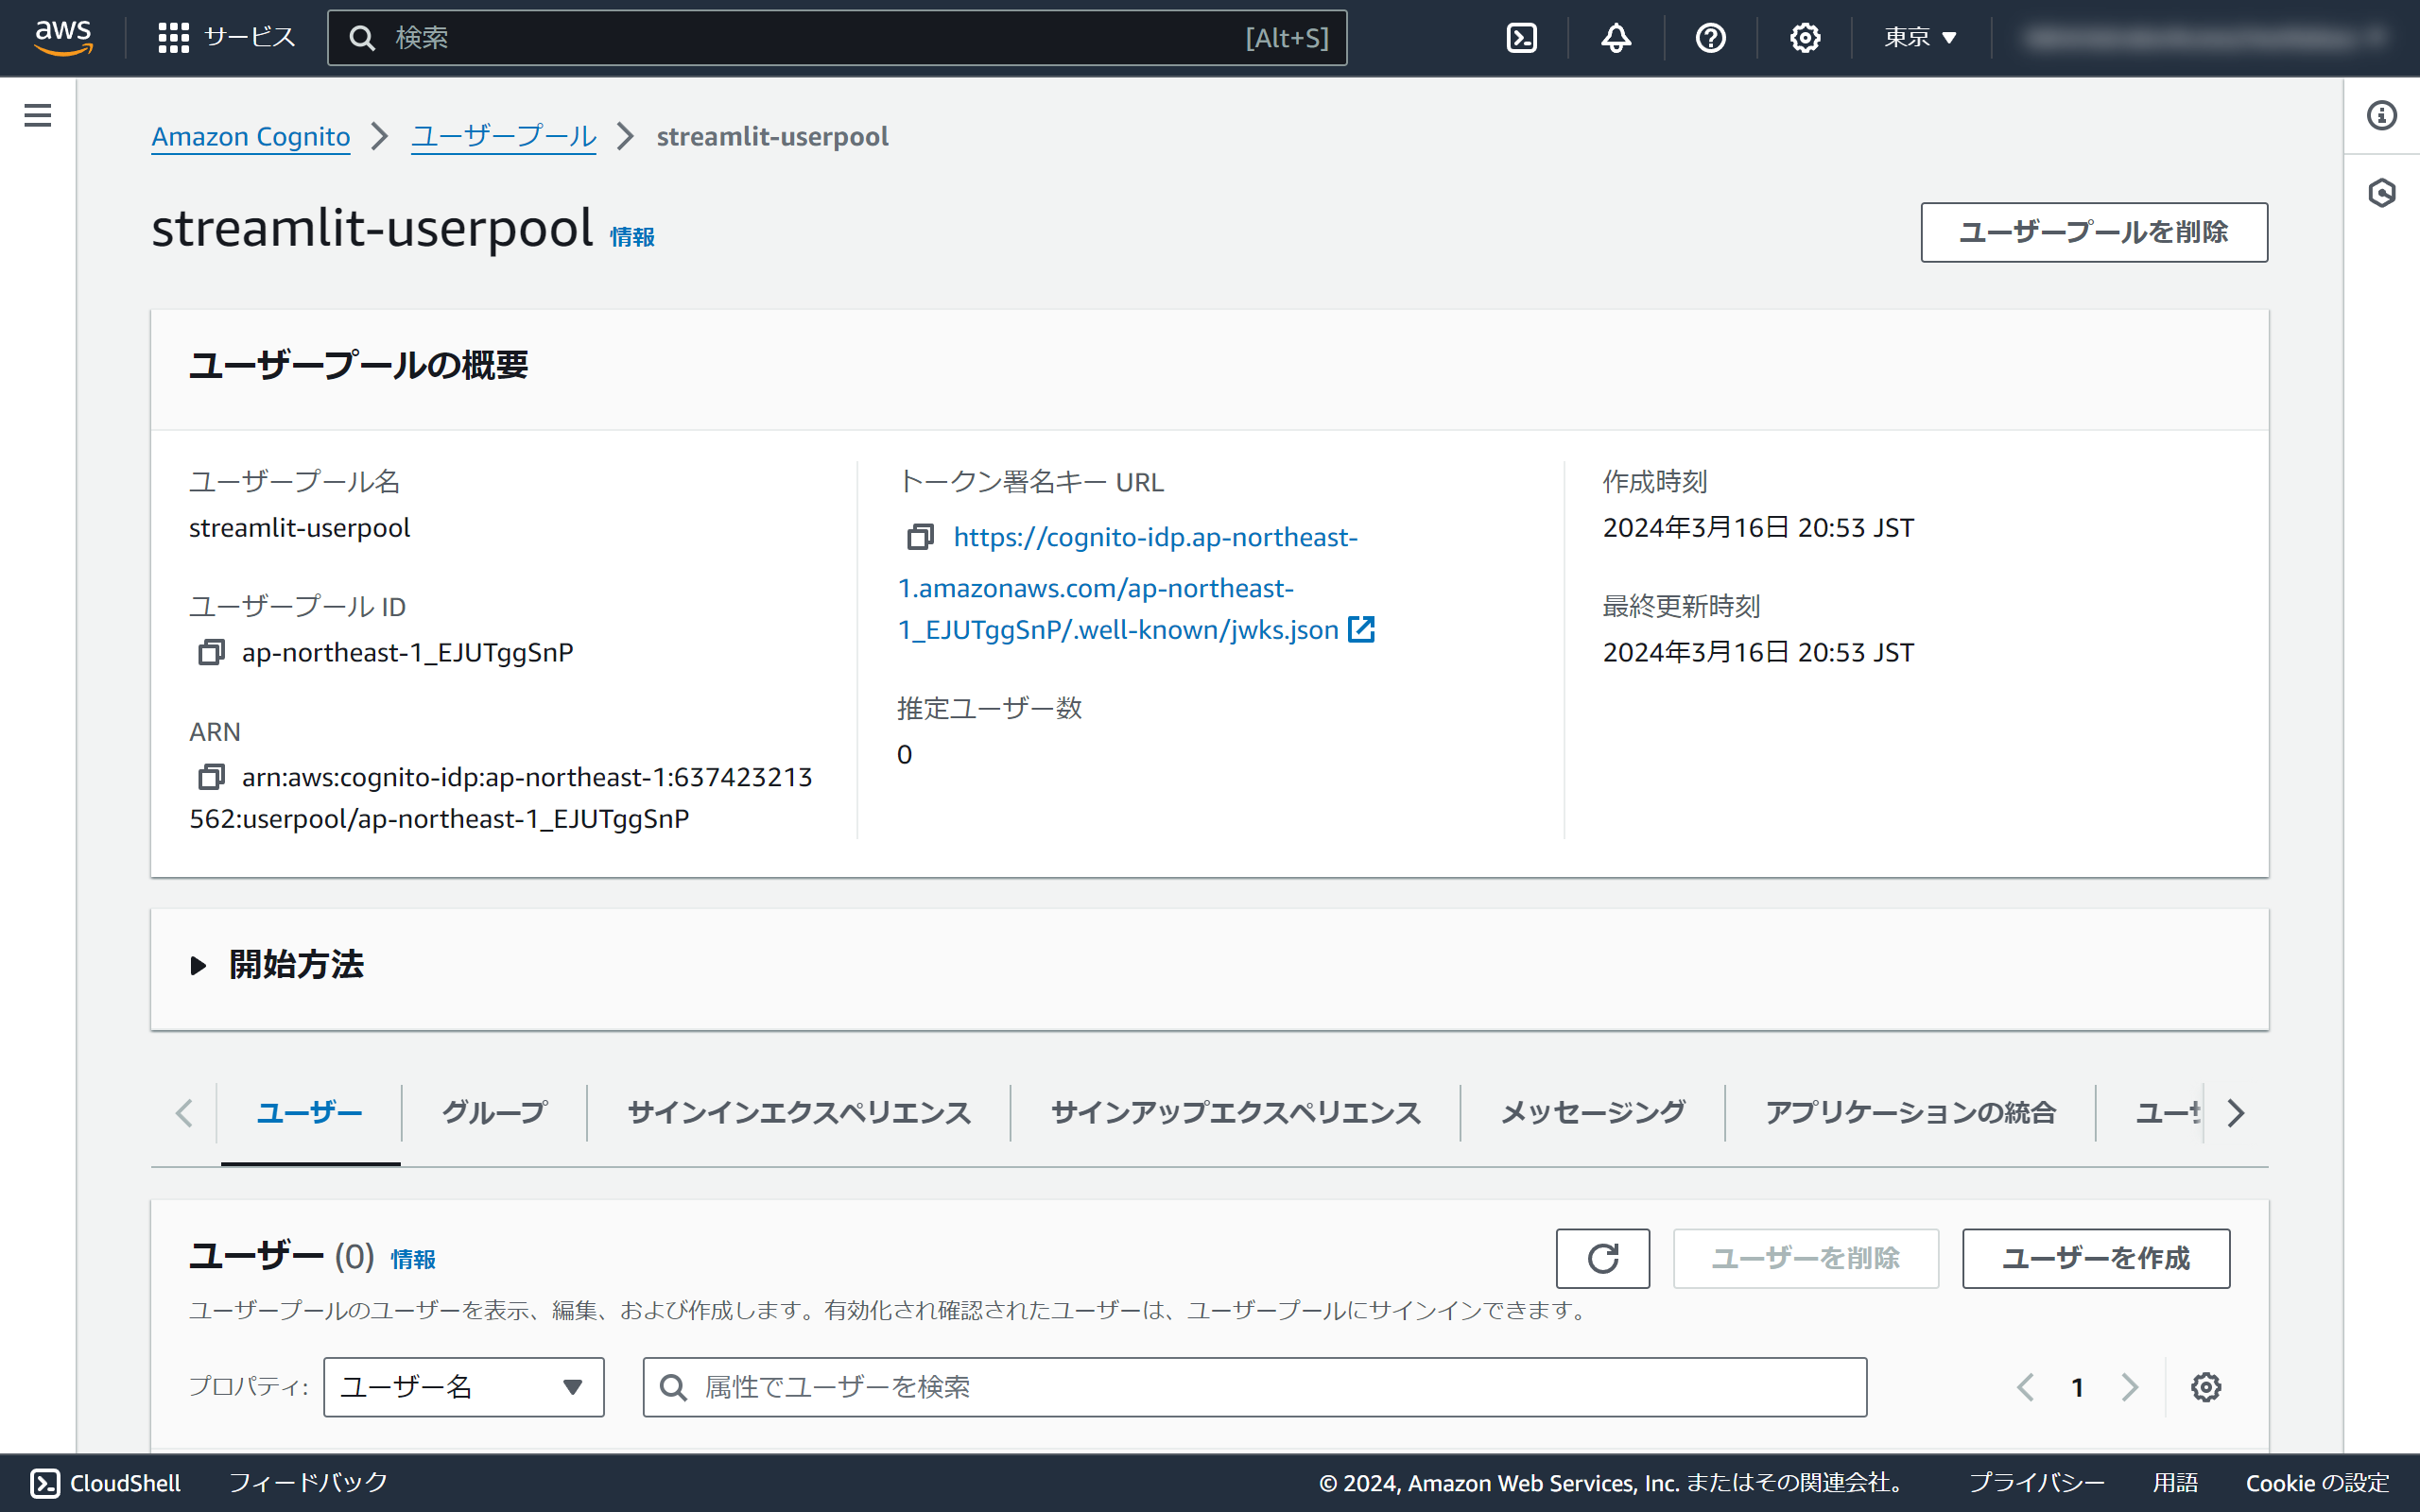Click the help question mark icon
2420x1512 pixels.
point(1710,38)
